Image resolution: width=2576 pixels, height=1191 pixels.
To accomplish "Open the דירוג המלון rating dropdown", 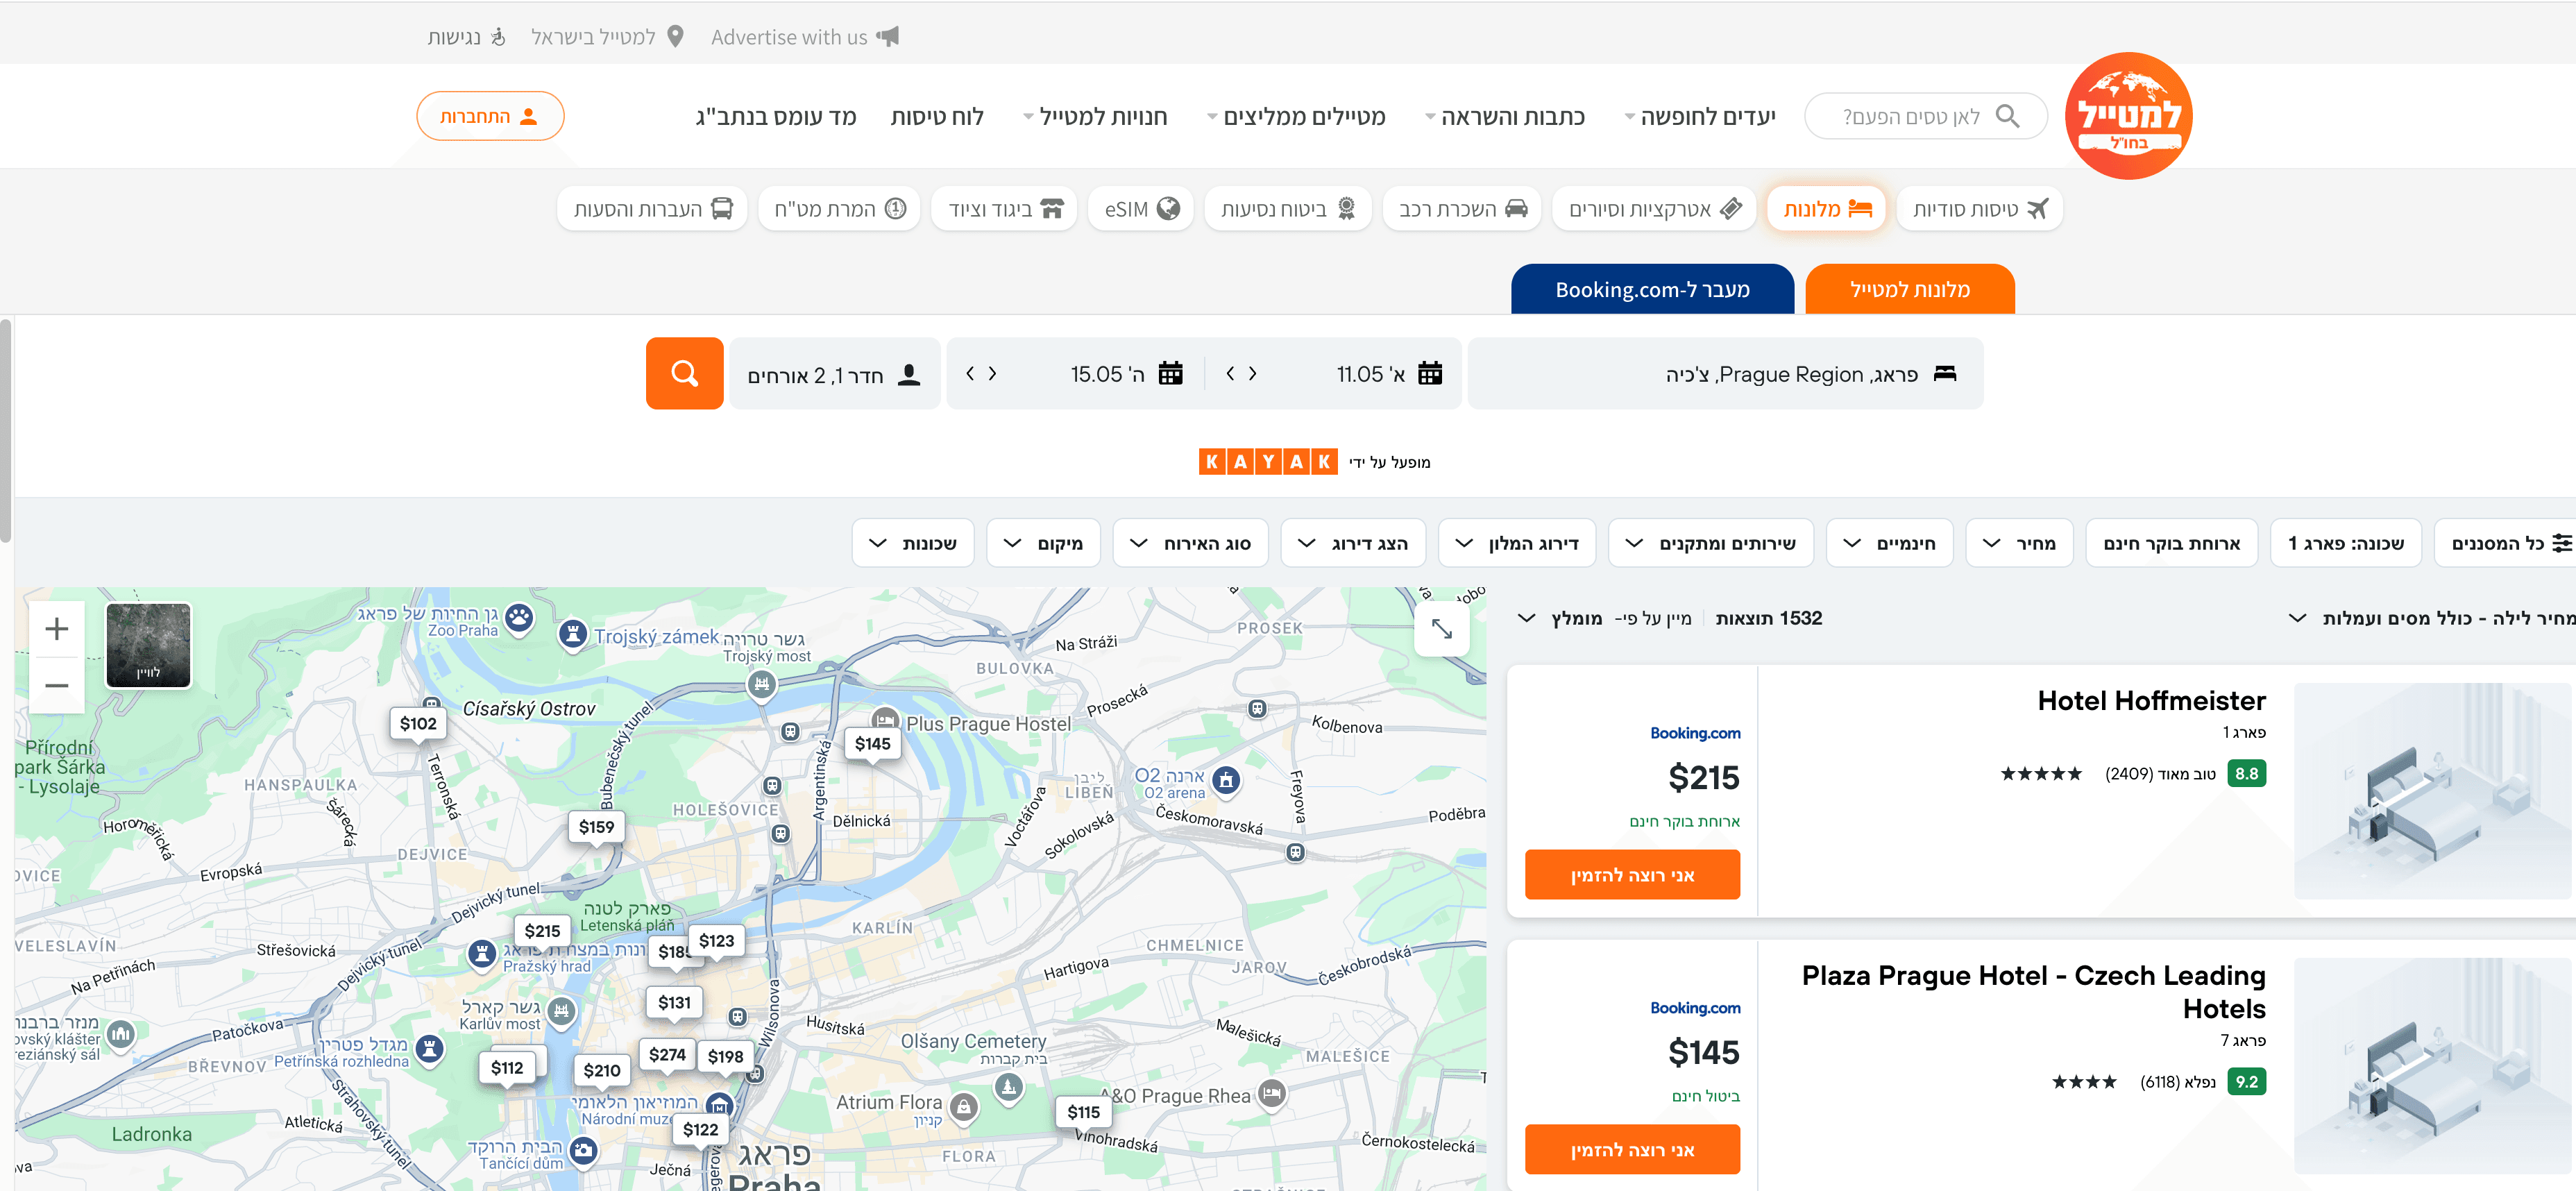I will pos(1516,543).
